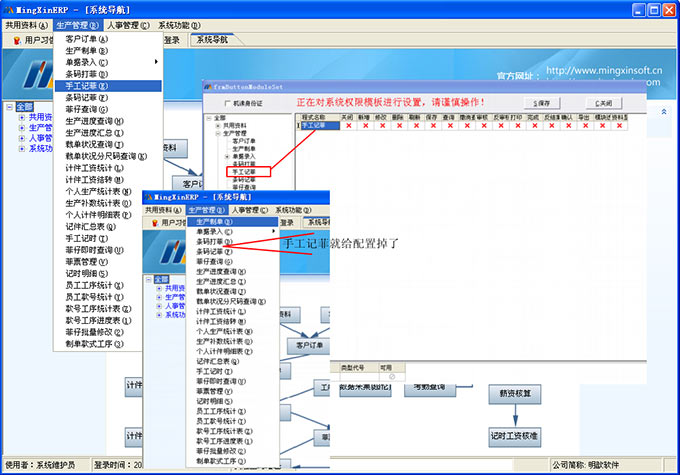
Task: Toggle 新增 permission mark for 手工记菲 row
Action: point(365,125)
